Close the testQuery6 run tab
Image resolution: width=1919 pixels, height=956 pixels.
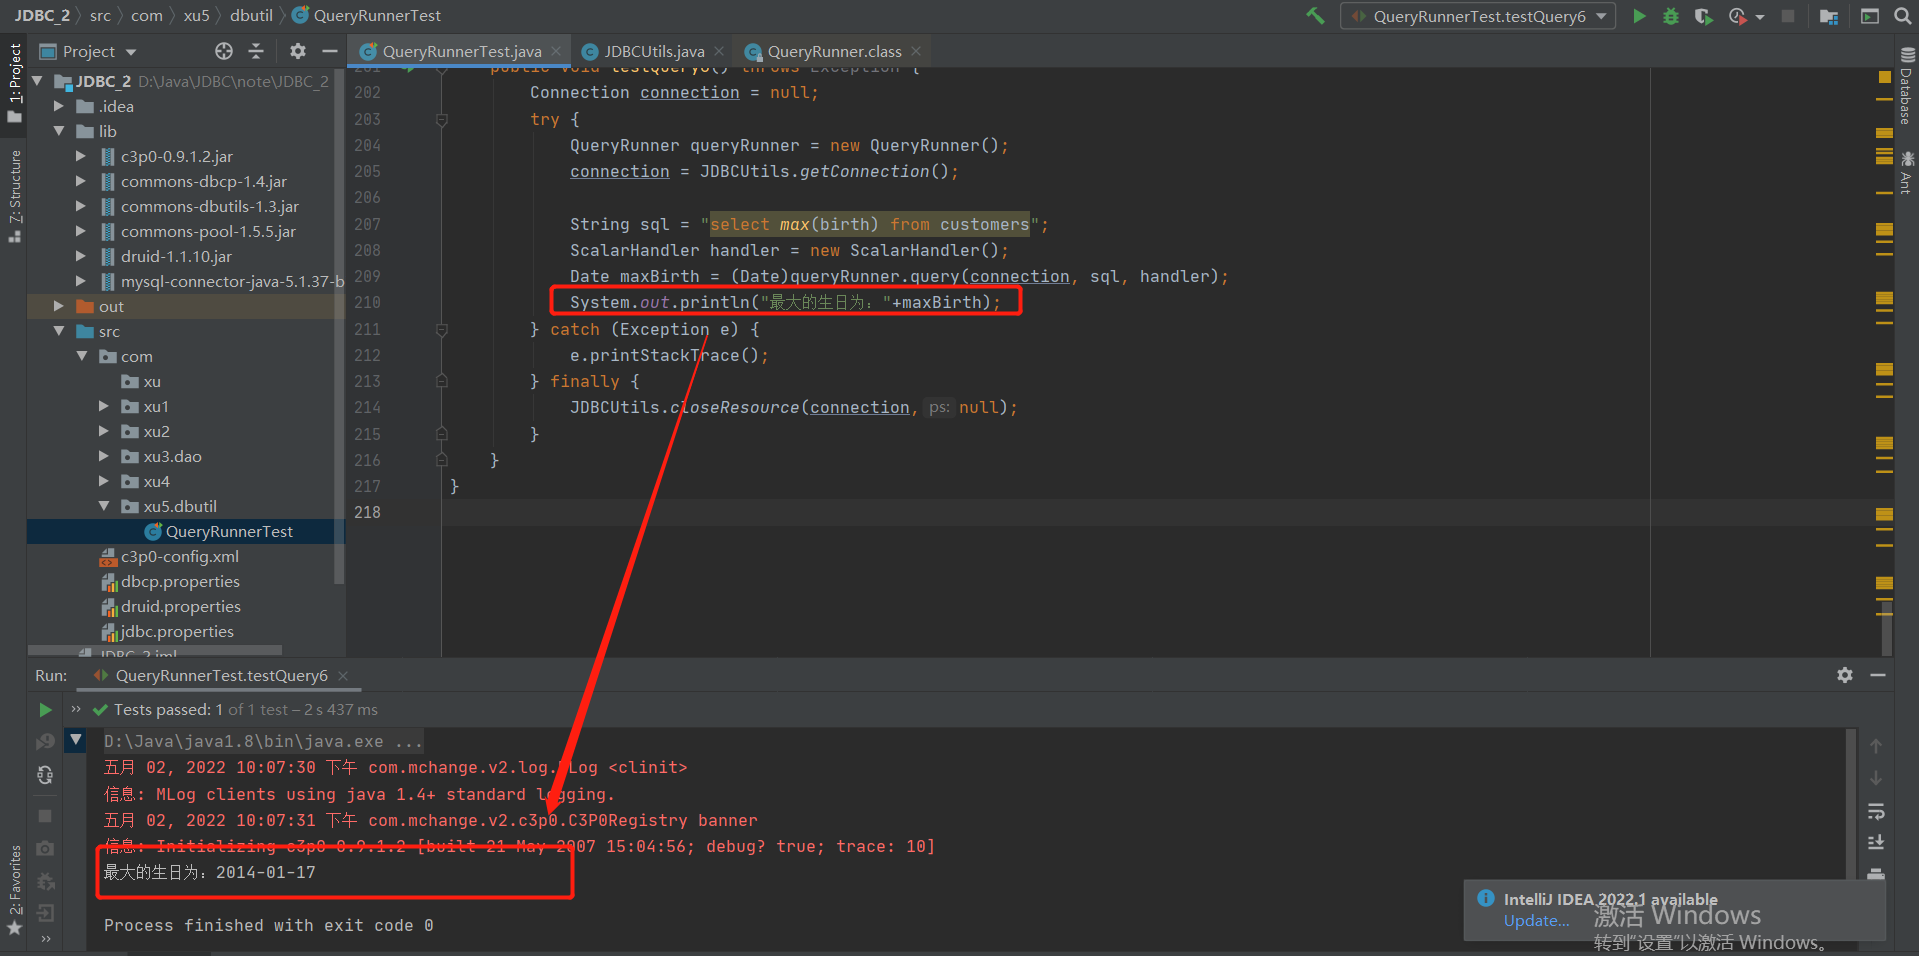point(343,676)
